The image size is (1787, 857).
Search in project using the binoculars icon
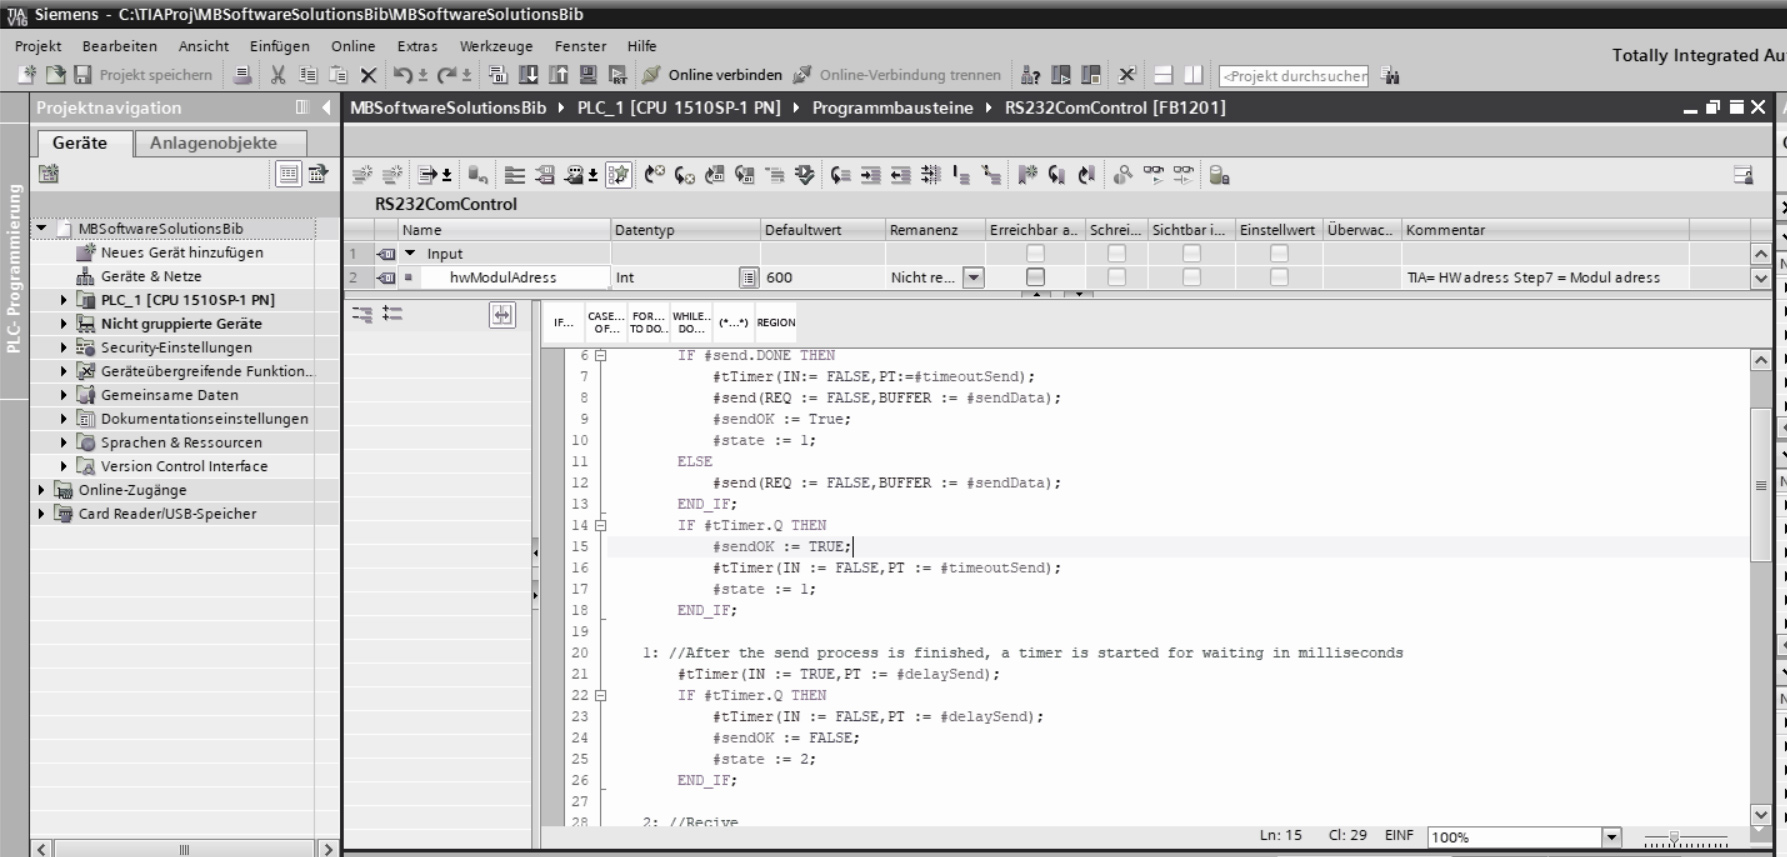pos(1390,76)
